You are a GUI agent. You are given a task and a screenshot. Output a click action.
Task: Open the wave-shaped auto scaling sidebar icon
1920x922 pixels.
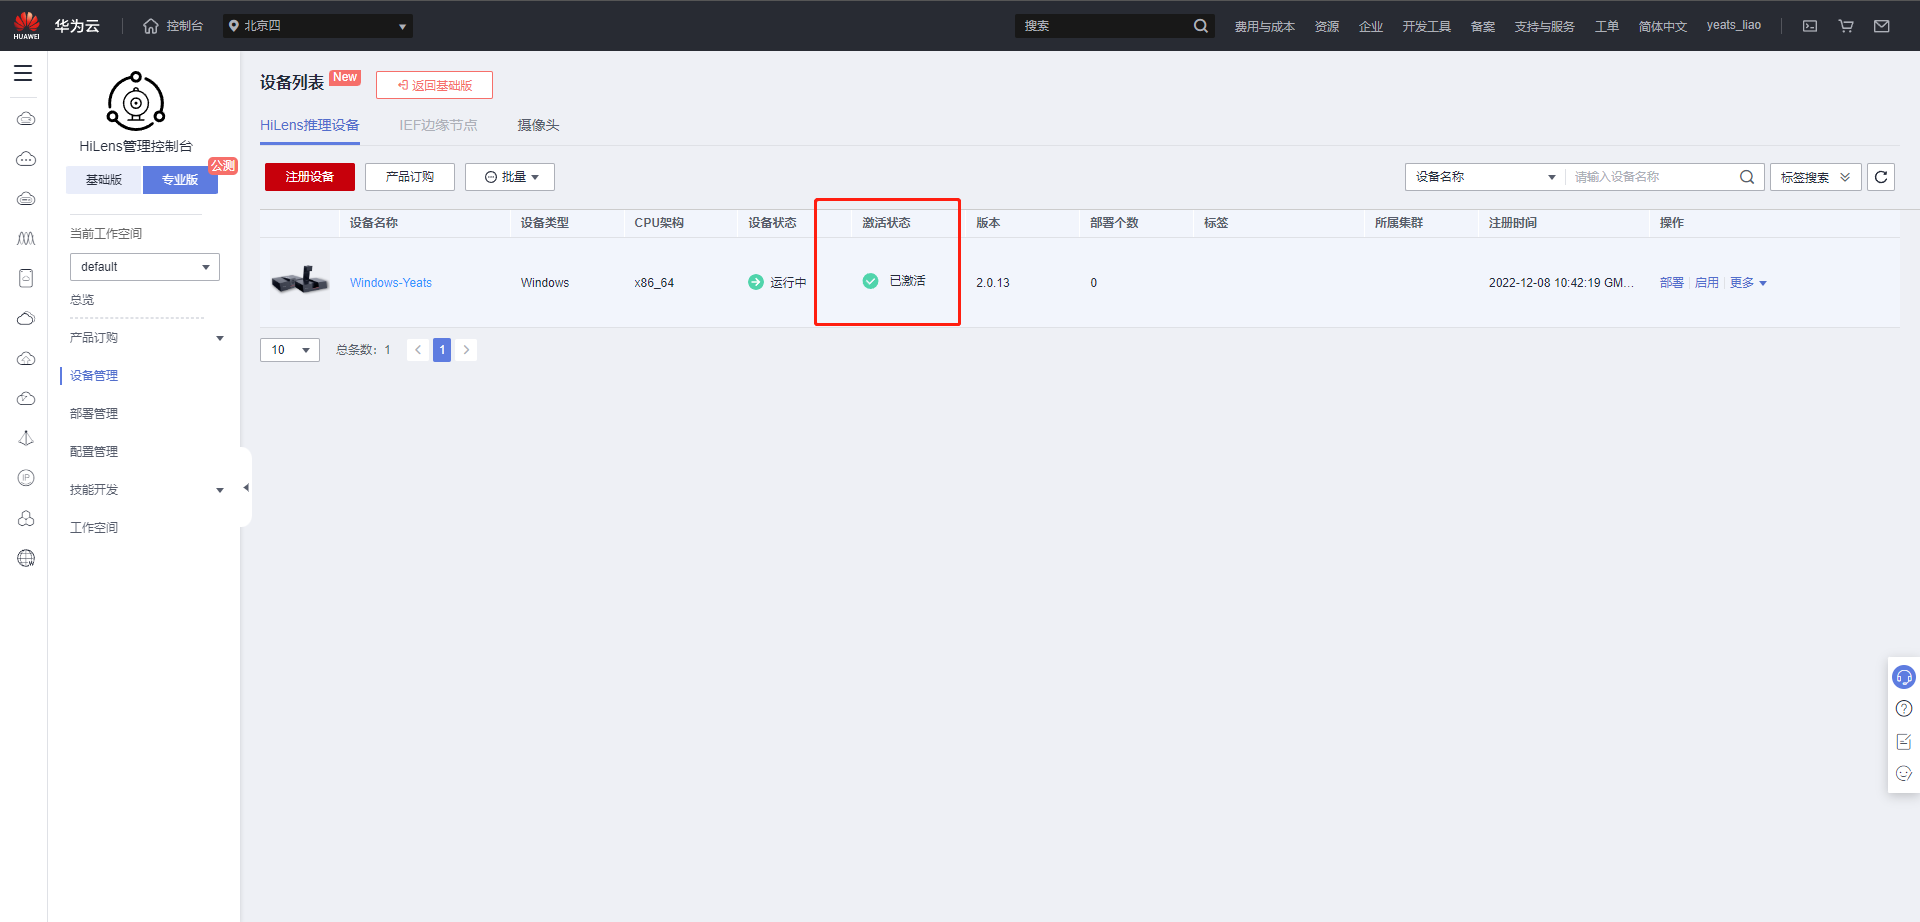(x=26, y=238)
